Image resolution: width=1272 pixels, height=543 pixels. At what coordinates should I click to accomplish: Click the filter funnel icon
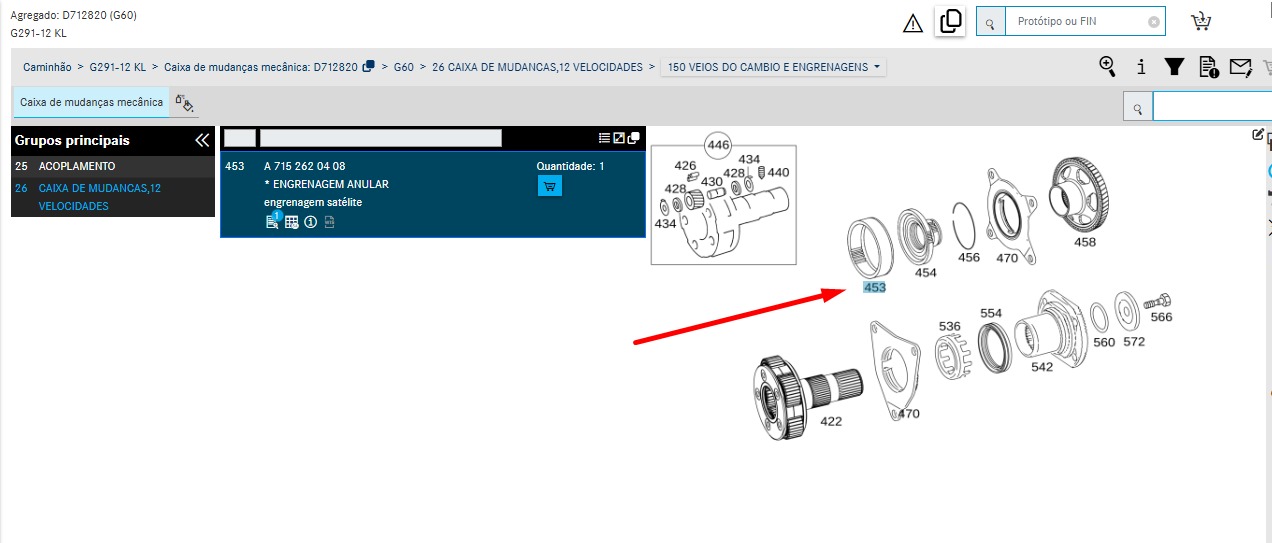coord(1175,67)
